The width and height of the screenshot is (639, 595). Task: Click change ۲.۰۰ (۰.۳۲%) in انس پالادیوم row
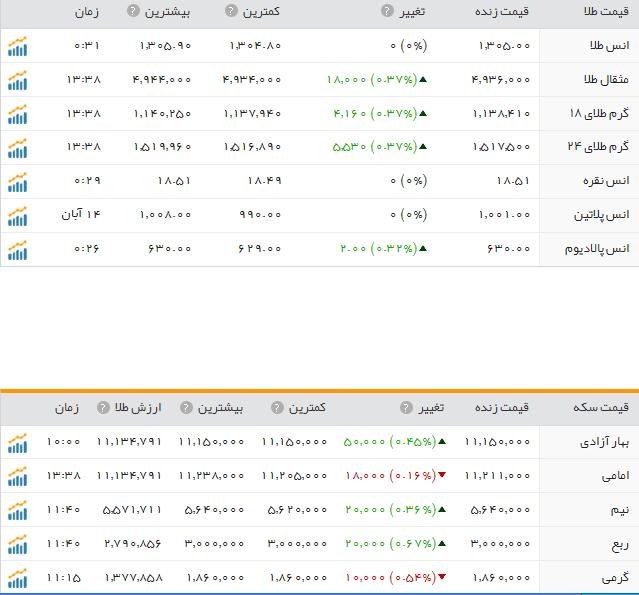coord(383,248)
